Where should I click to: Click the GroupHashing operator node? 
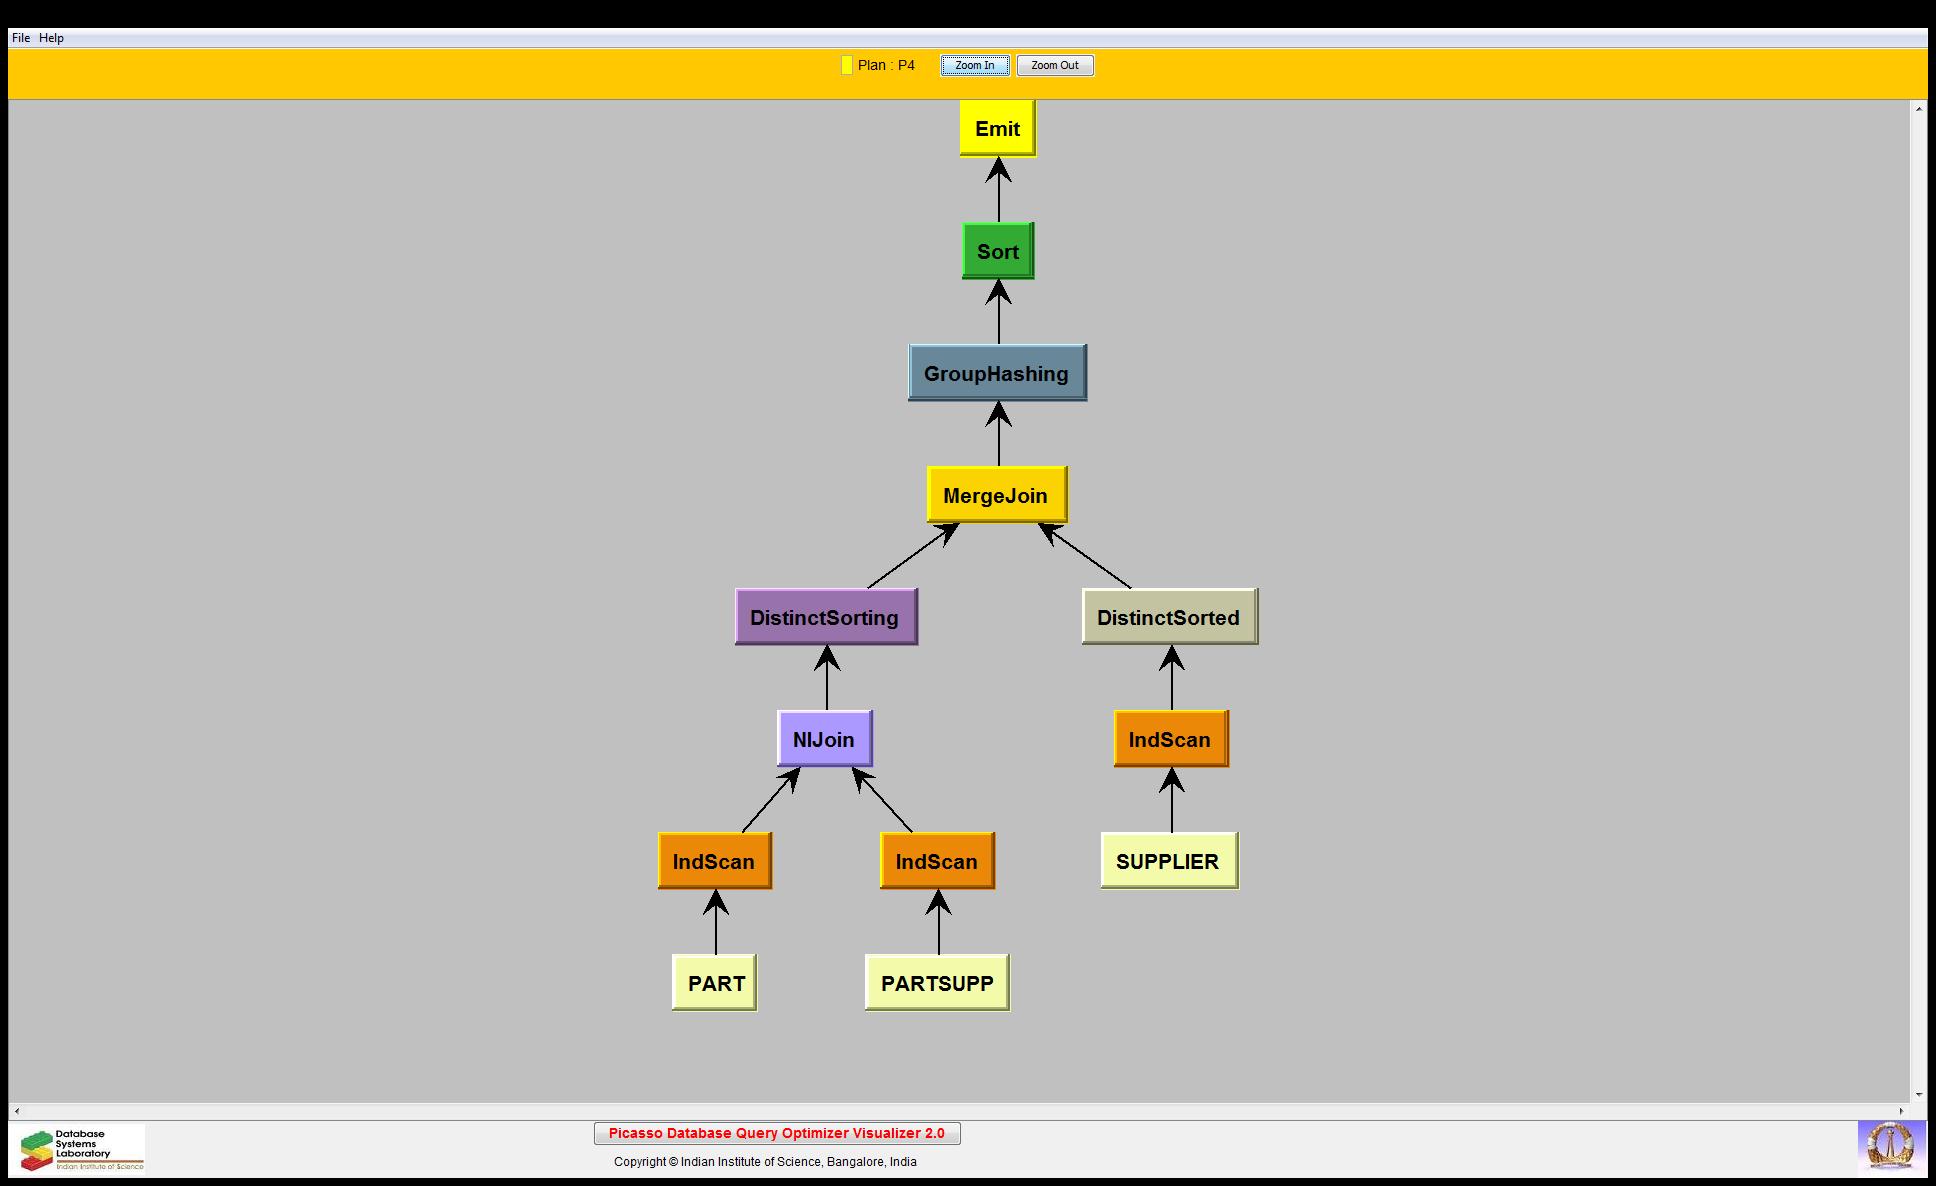coord(996,373)
